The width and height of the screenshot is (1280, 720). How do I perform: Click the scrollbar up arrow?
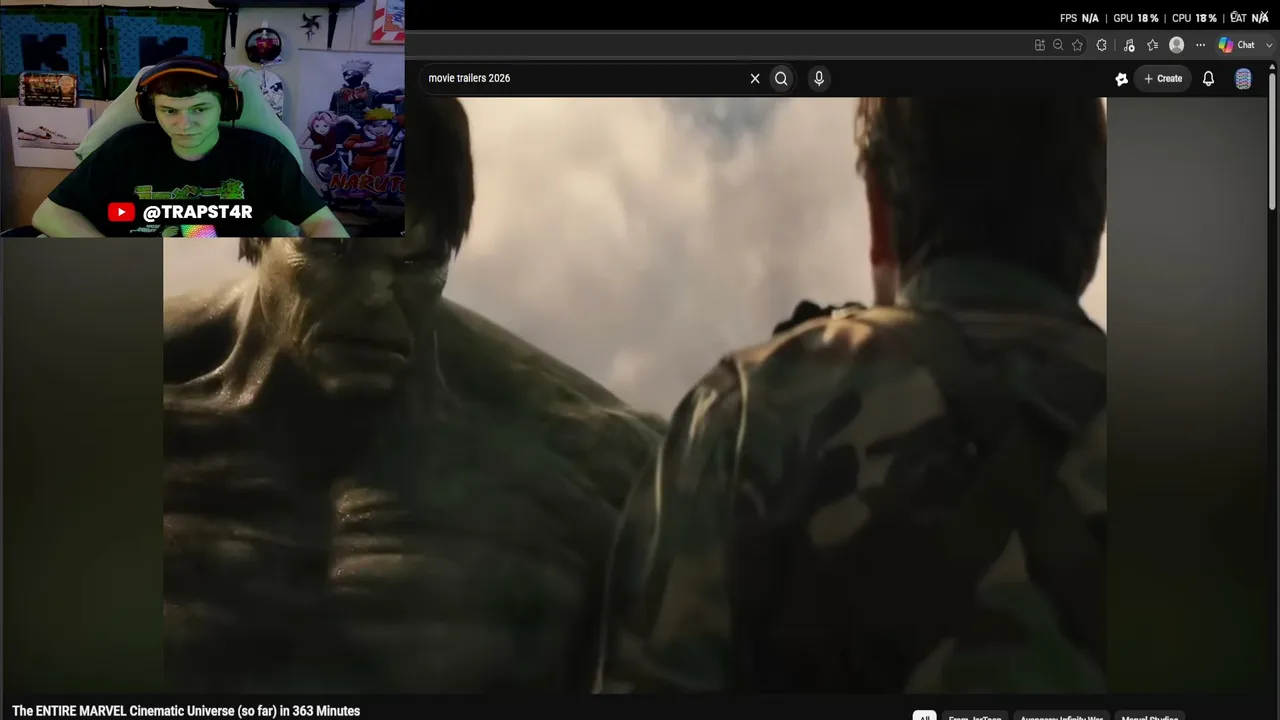pyautogui.click(x=1272, y=67)
